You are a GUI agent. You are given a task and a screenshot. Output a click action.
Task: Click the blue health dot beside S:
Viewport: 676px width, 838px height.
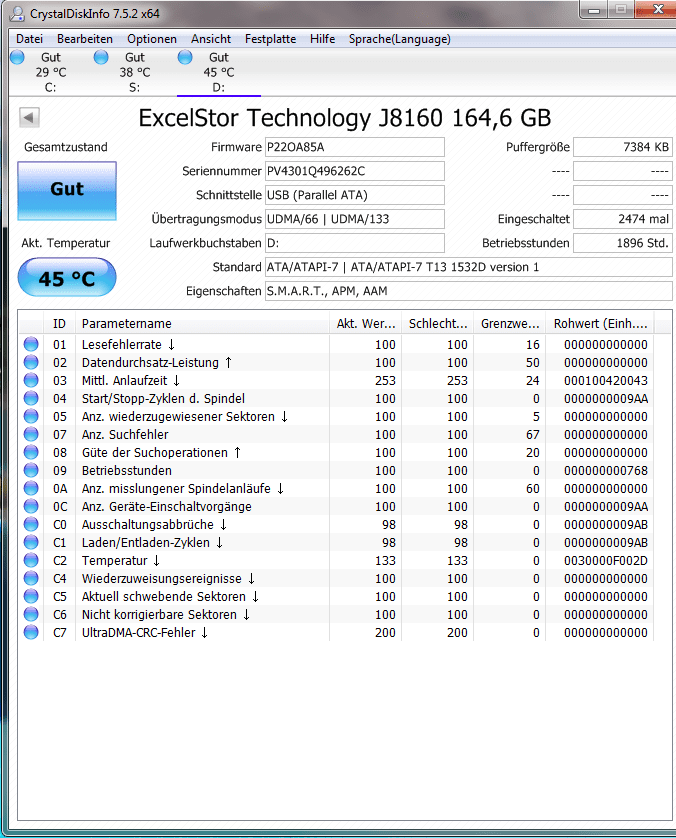(101, 57)
